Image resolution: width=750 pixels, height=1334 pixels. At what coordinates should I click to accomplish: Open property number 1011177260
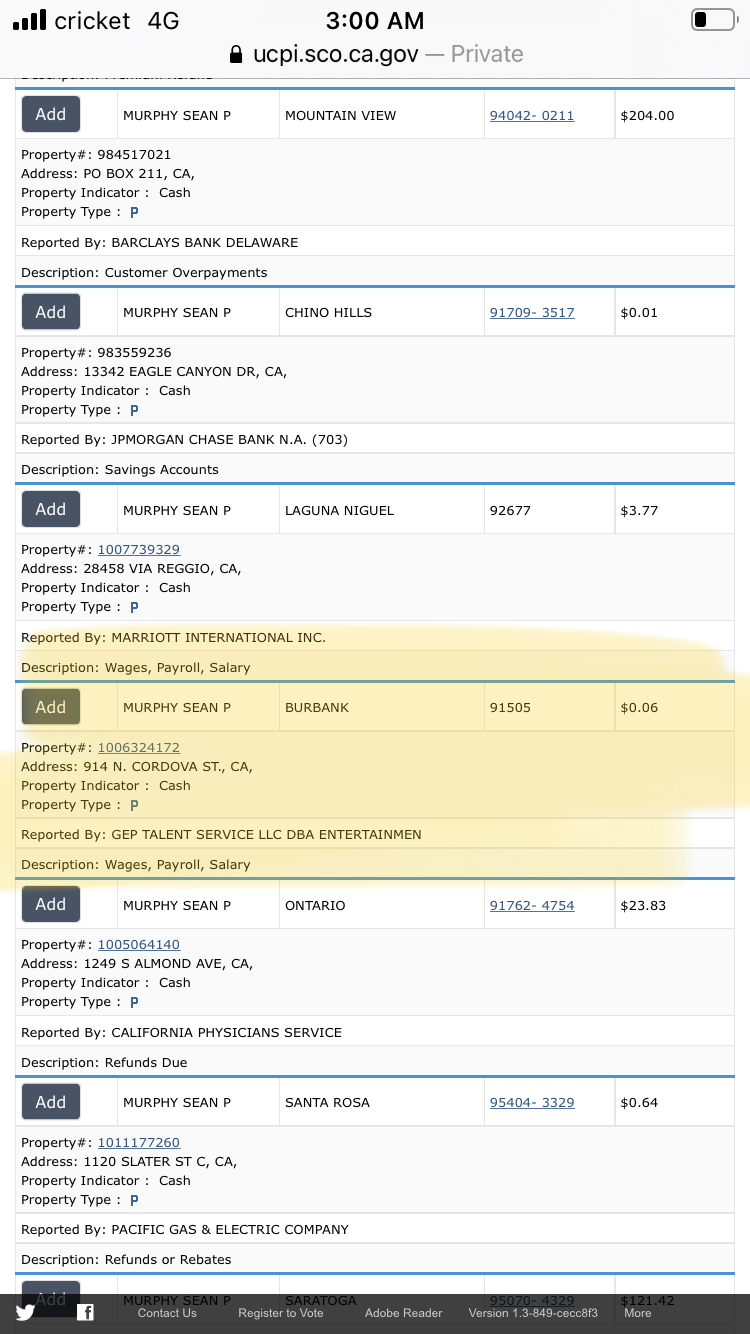click(139, 1142)
